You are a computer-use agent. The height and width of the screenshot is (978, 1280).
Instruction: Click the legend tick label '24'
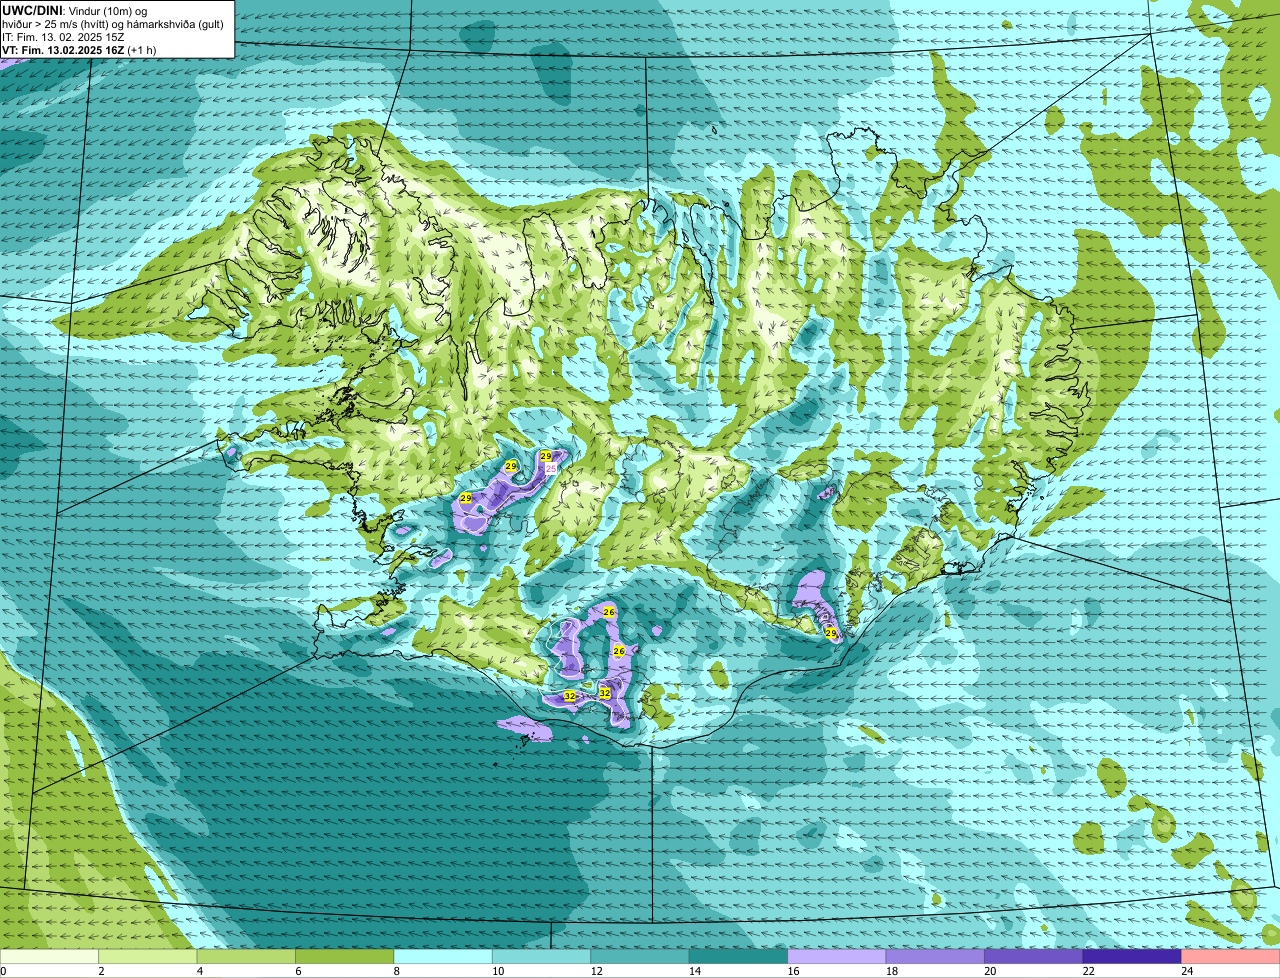[1186, 971]
